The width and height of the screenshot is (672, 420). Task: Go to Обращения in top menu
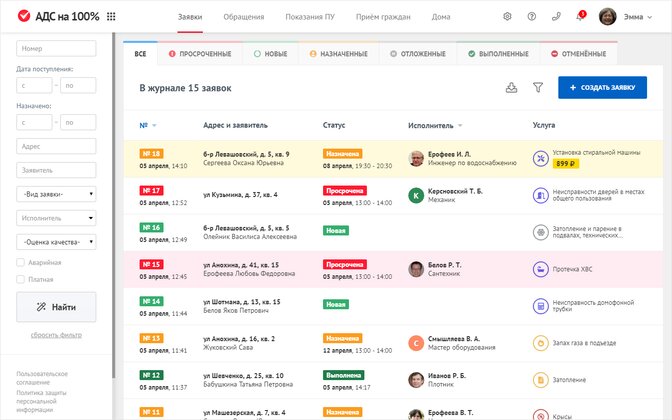coord(244,17)
